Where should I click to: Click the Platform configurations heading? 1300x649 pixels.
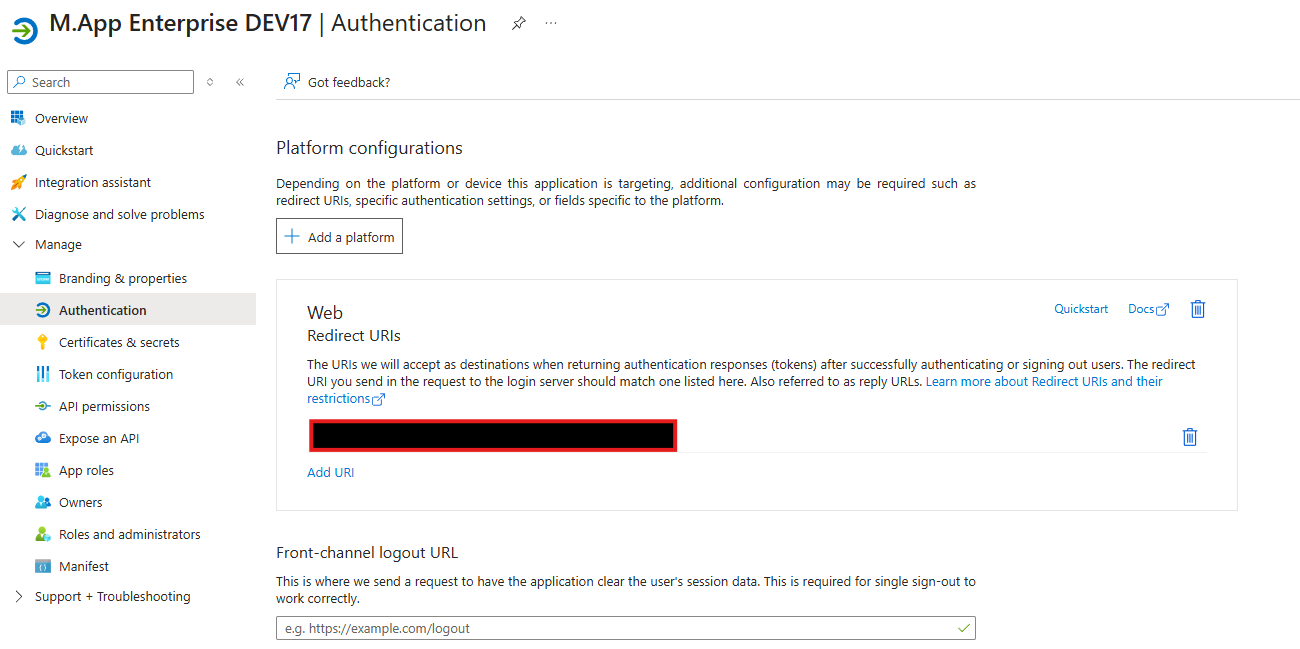pyautogui.click(x=369, y=148)
